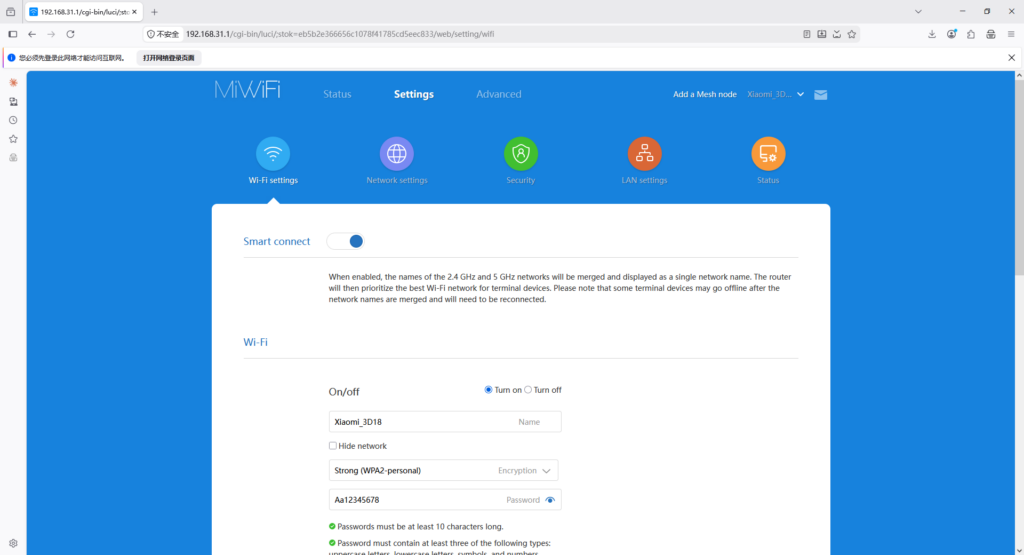Toggle password visibility eye icon
This screenshot has height=555, width=1024.
click(550, 500)
